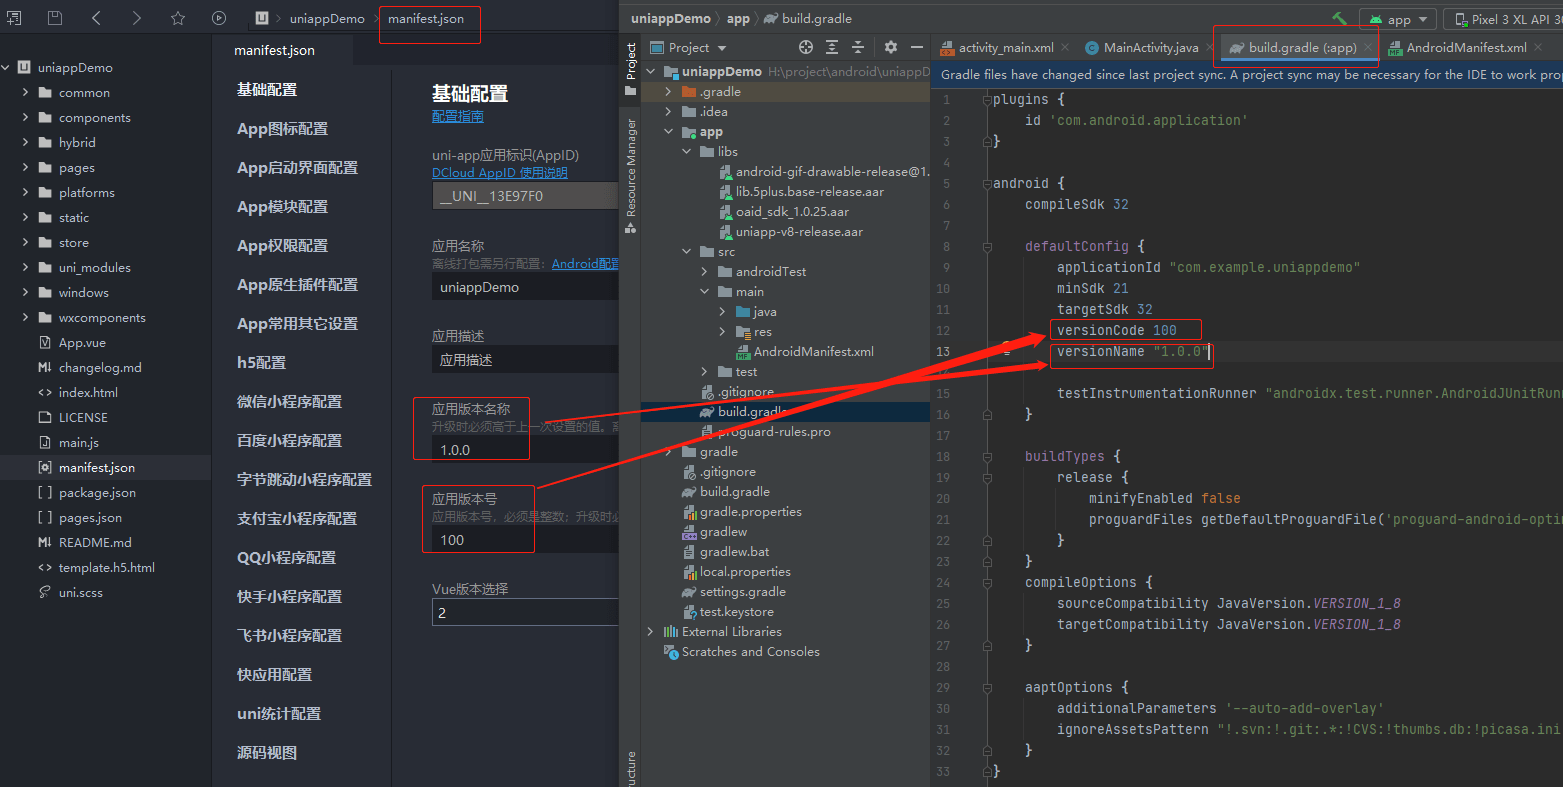The height and width of the screenshot is (787, 1563).
Task: Go back using the left arrow in HBuilderX
Action: pyautogui.click(x=96, y=18)
